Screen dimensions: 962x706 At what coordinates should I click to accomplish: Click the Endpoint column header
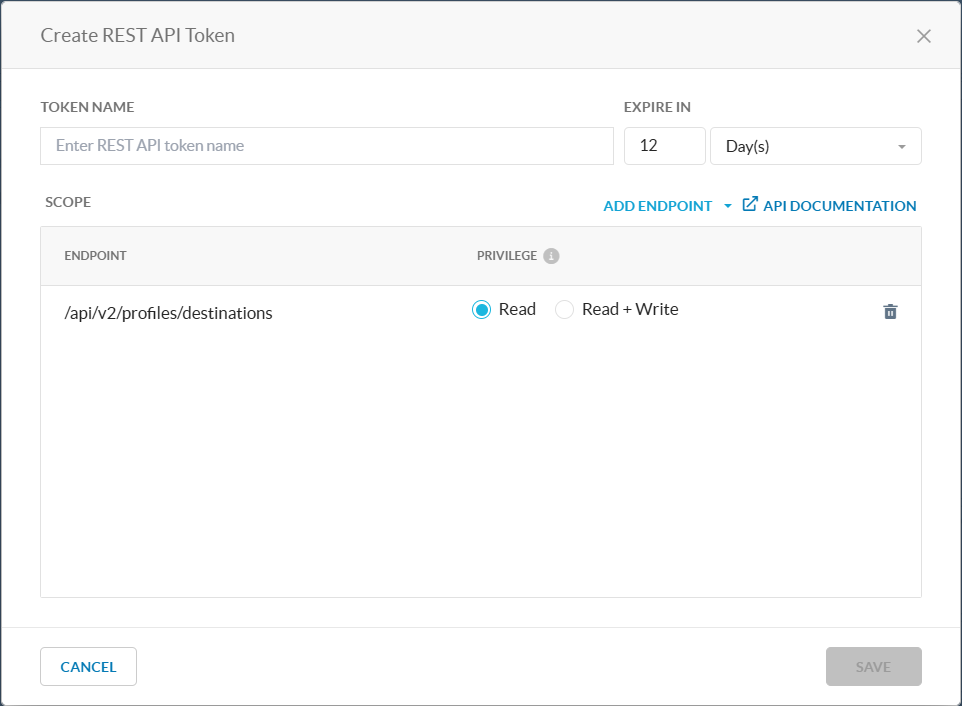[95, 256]
